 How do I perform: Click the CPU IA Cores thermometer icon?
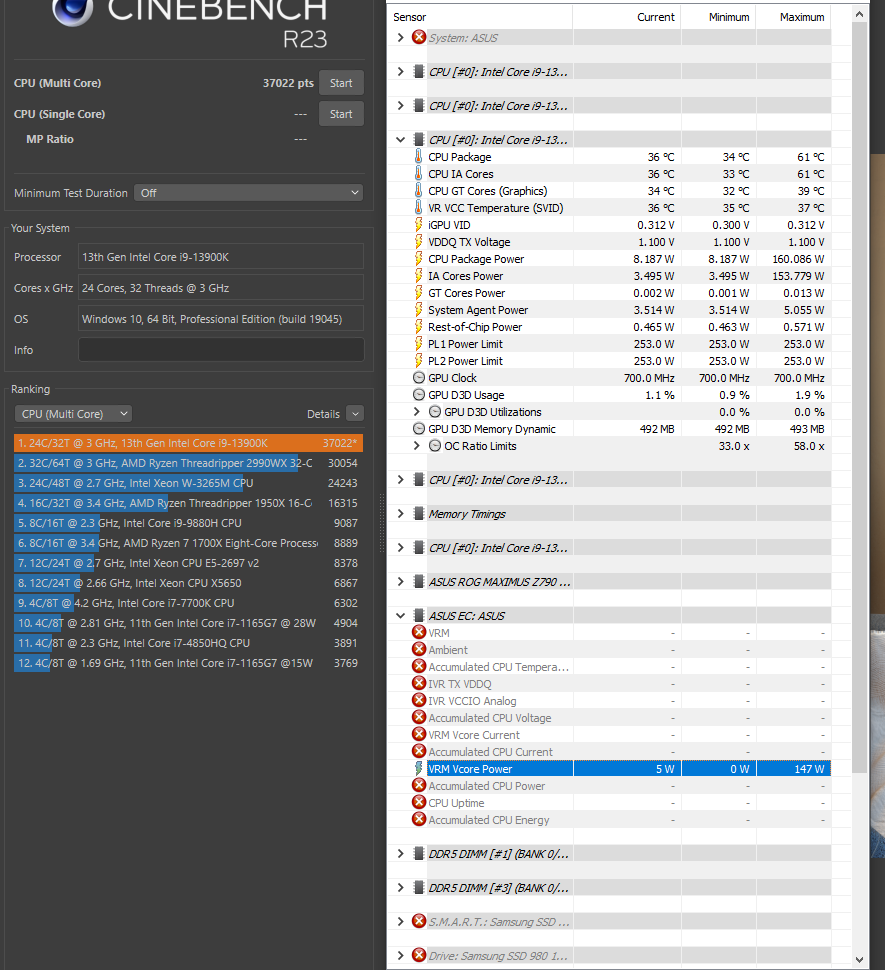click(x=419, y=174)
